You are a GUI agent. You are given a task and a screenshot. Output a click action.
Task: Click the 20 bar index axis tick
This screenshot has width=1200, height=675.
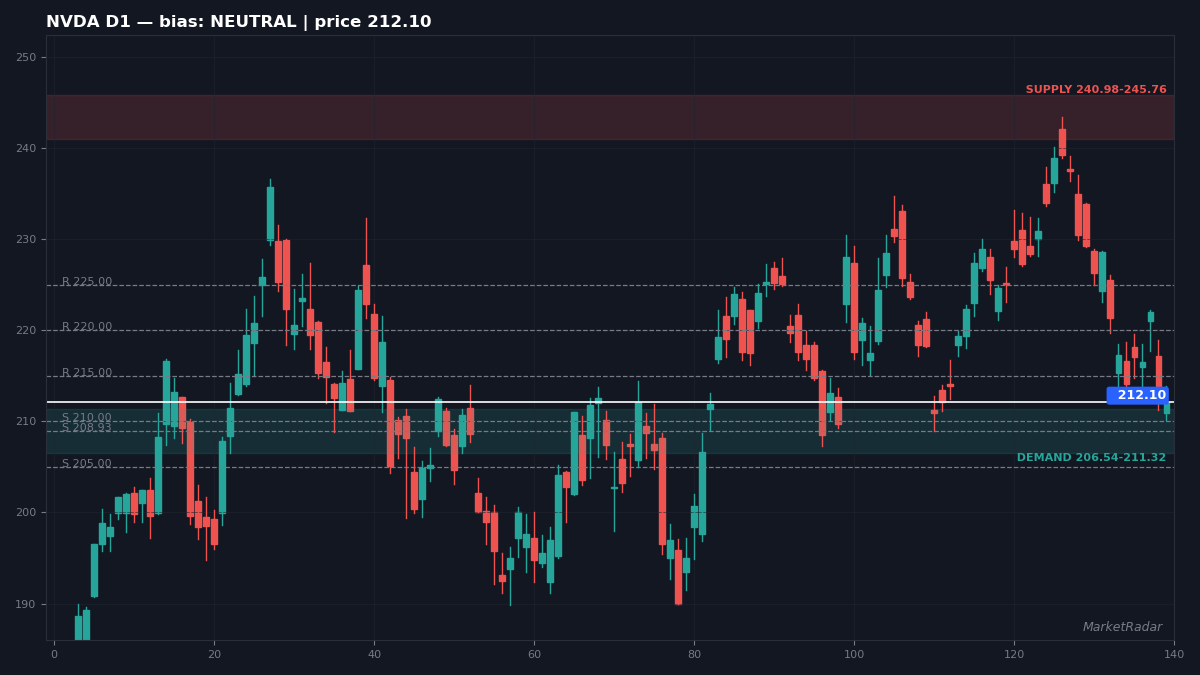point(214,654)
